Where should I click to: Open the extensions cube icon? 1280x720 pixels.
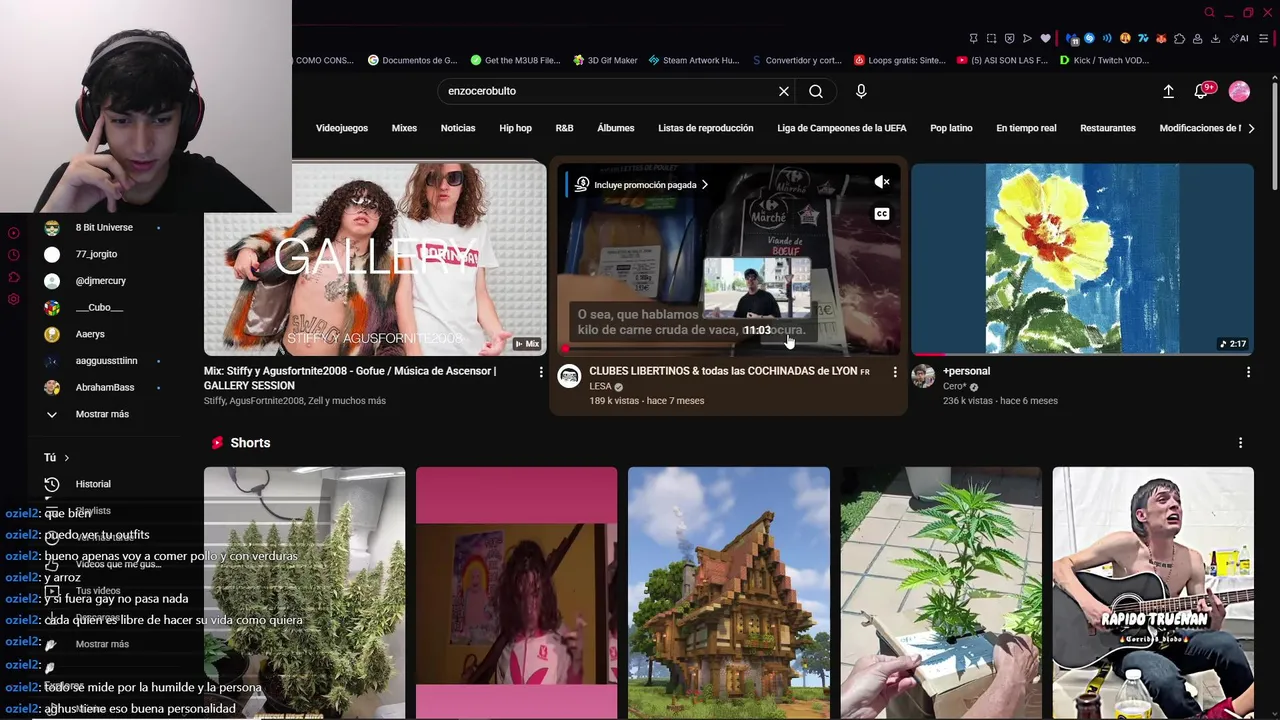coord(1179,38)
